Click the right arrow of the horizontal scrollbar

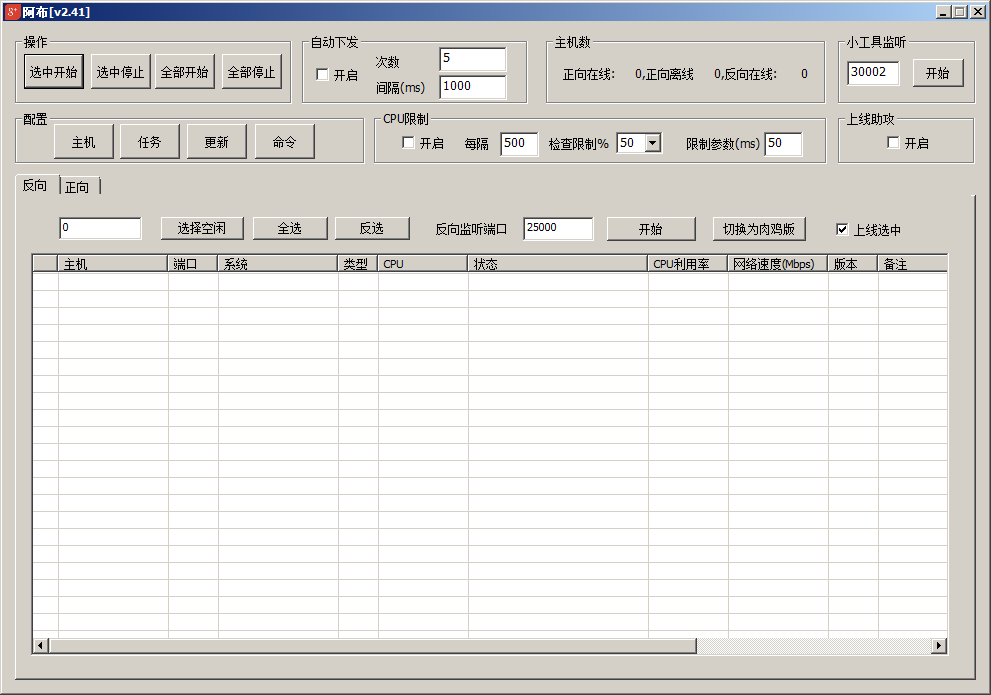[x=939, y=646]
